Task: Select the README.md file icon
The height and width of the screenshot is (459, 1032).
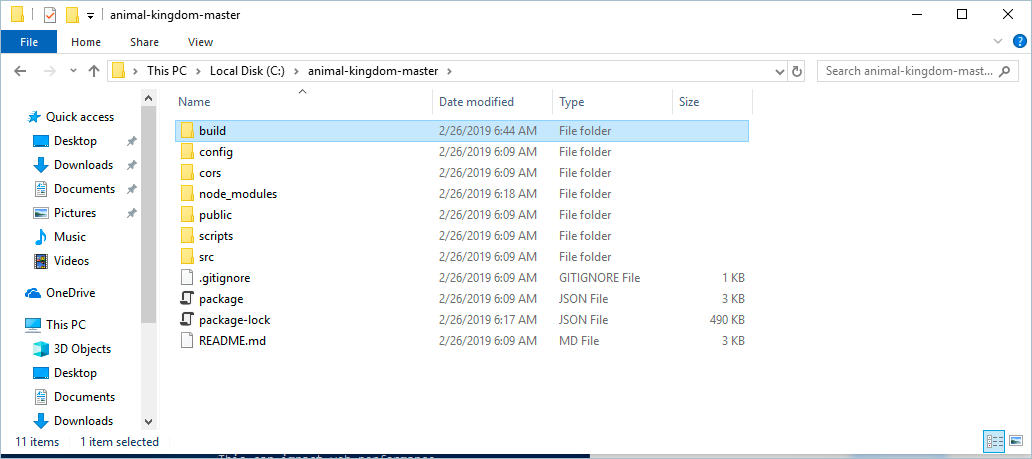Action: pyautogui.click(x=186, y=341)
